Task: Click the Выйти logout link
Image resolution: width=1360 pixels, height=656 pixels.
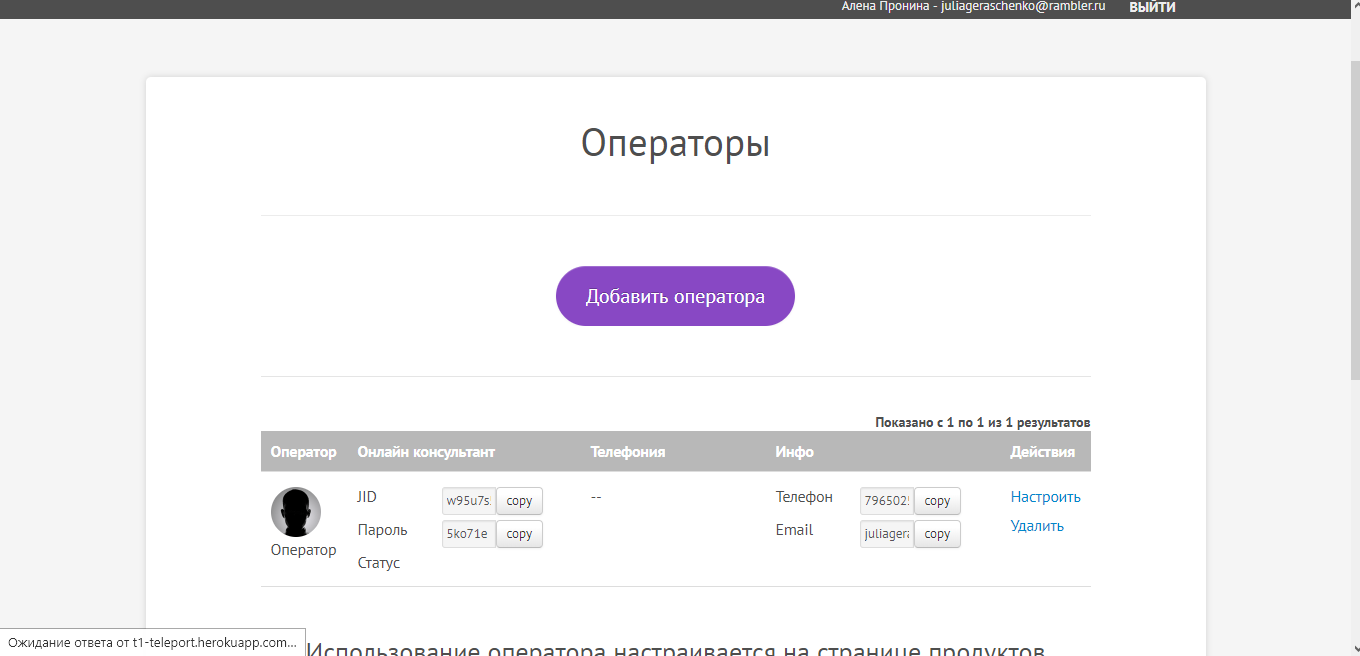Action: pos(1151,6)
